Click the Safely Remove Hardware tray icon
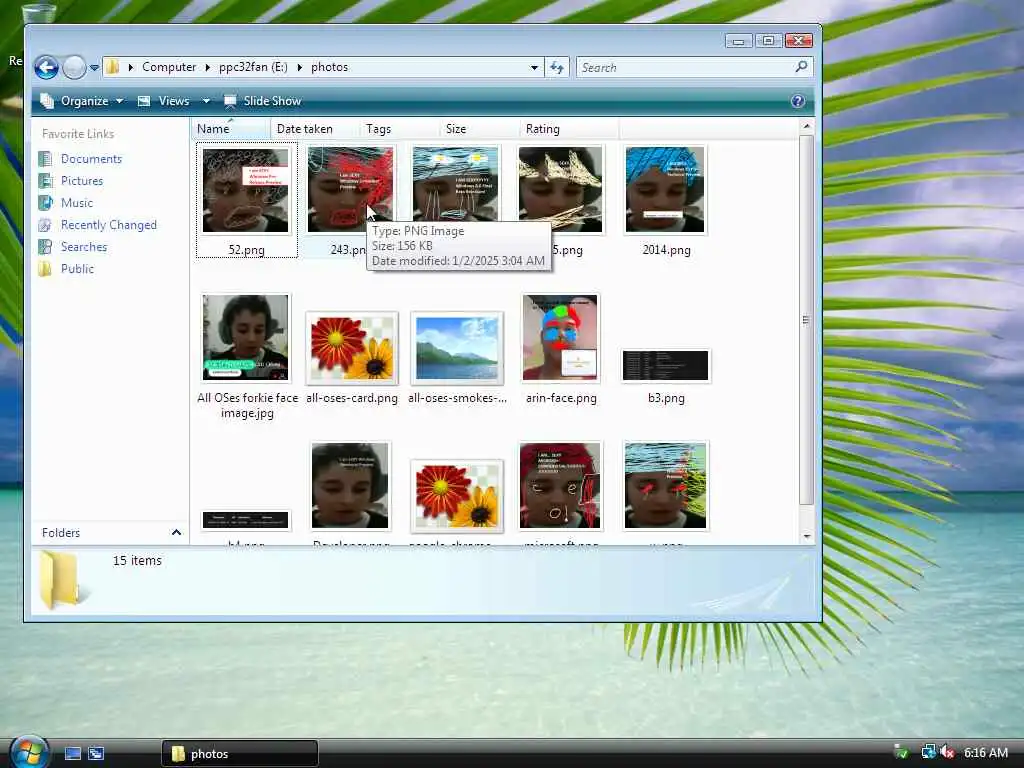This screenshot has width=1024, height=768. click(901, 752)
